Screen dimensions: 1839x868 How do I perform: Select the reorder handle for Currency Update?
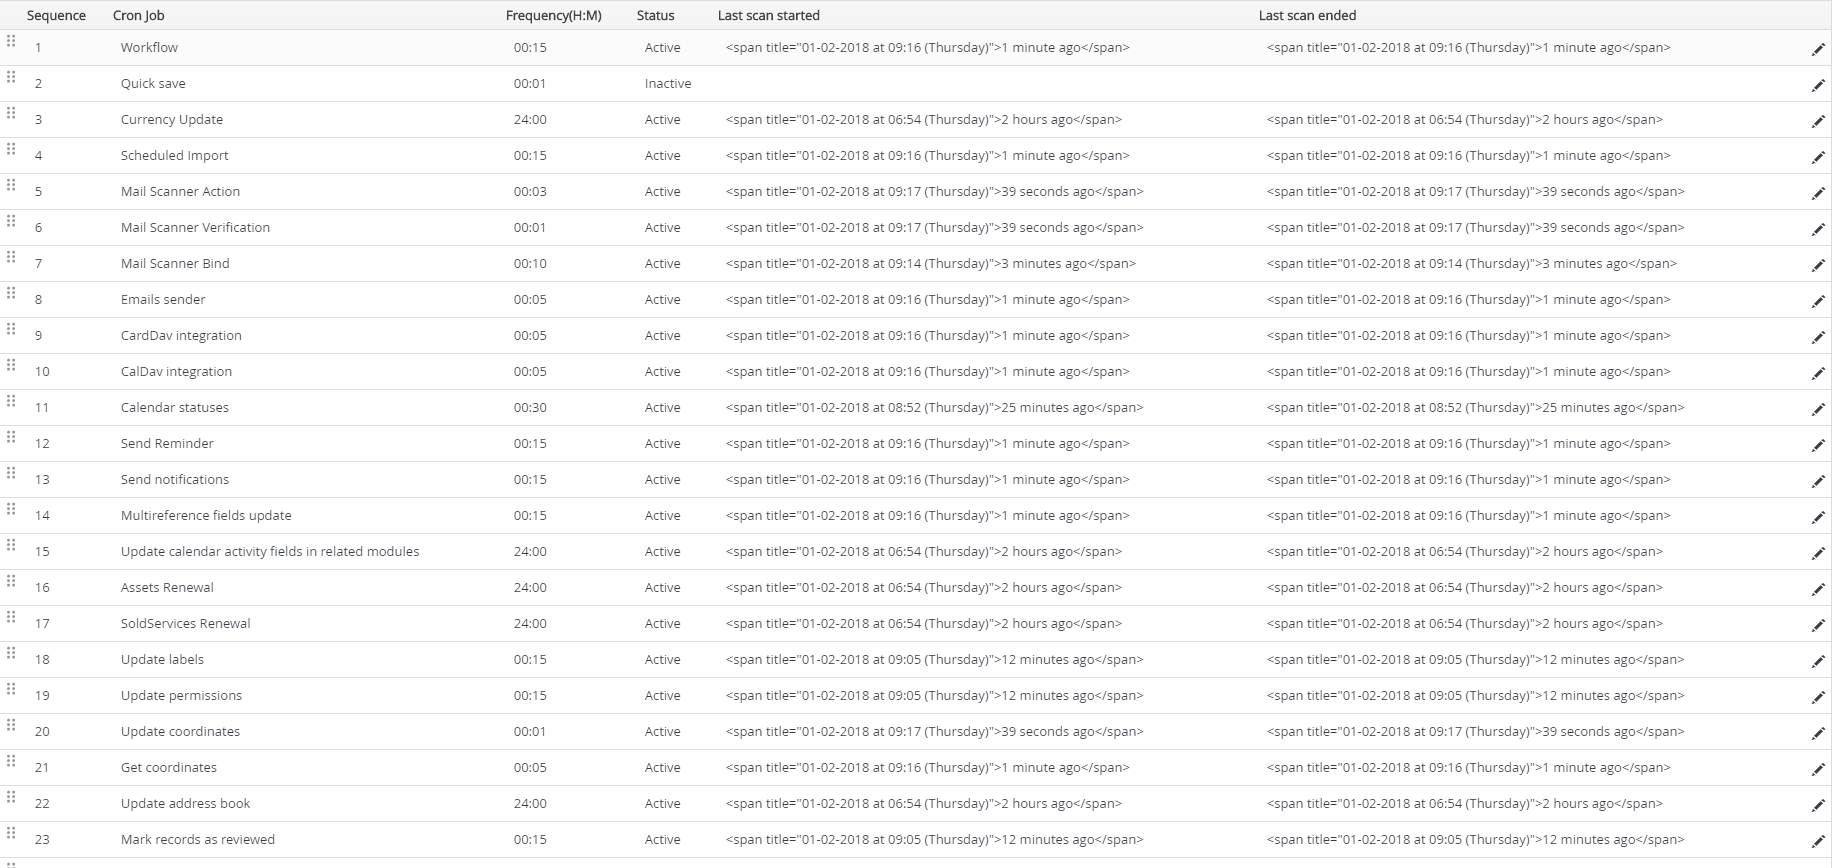(x=11, y=113)
